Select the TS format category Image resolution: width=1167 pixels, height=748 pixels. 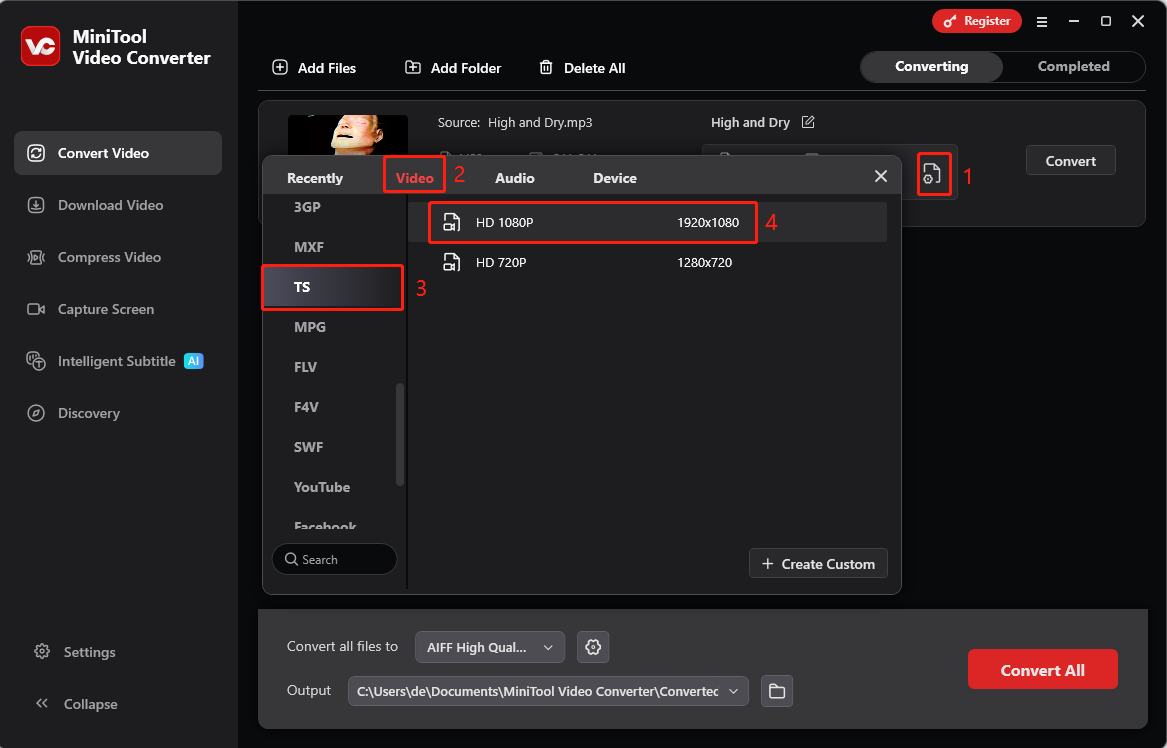332,287
